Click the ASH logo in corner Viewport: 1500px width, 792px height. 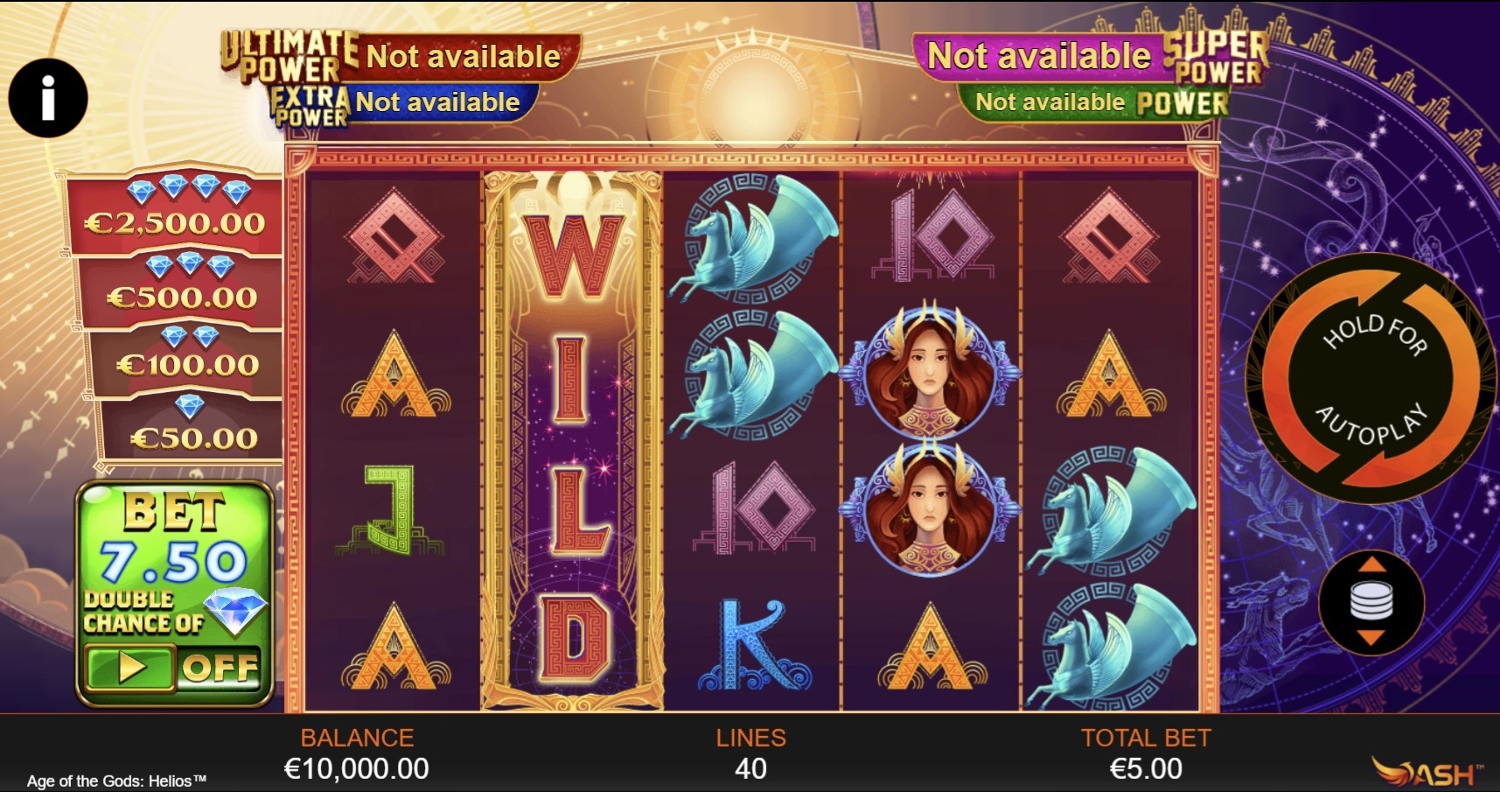(1426, 771)
